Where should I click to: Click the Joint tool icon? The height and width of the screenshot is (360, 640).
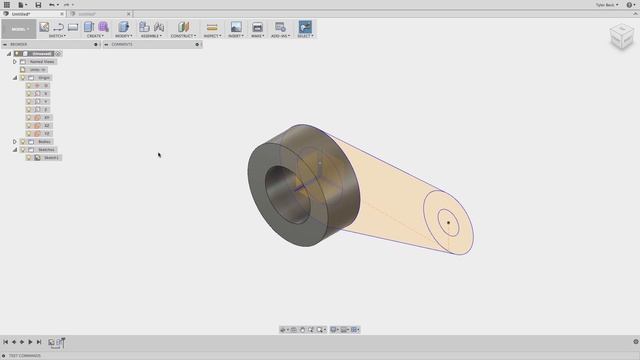click(x=159, y=27)
